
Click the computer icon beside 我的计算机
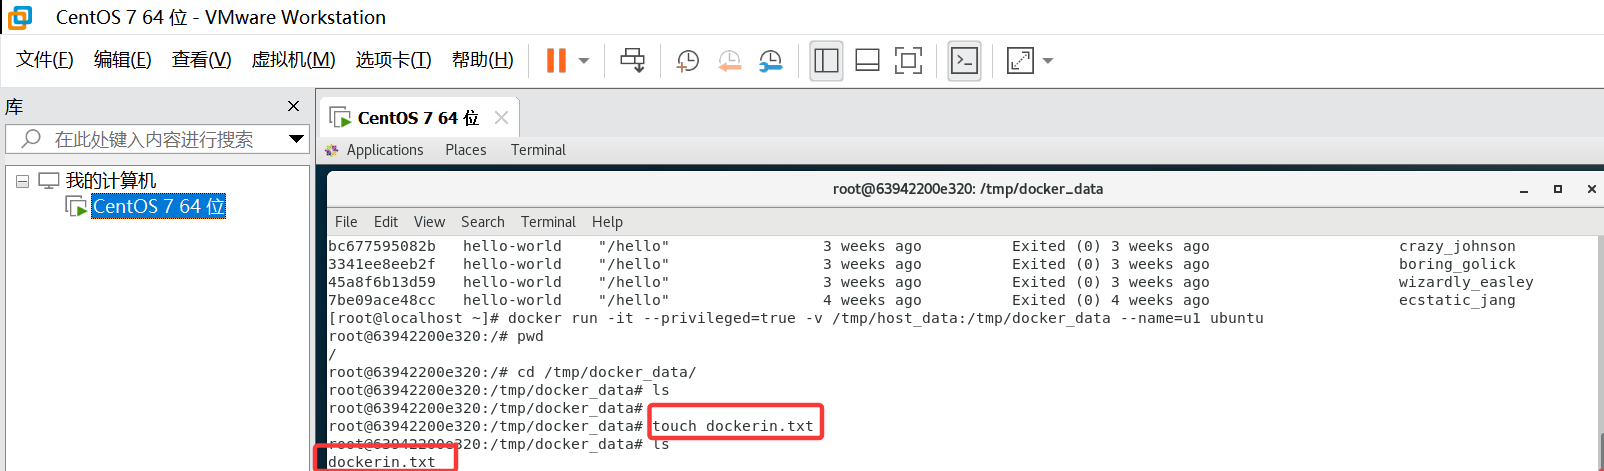coord(49,181)
